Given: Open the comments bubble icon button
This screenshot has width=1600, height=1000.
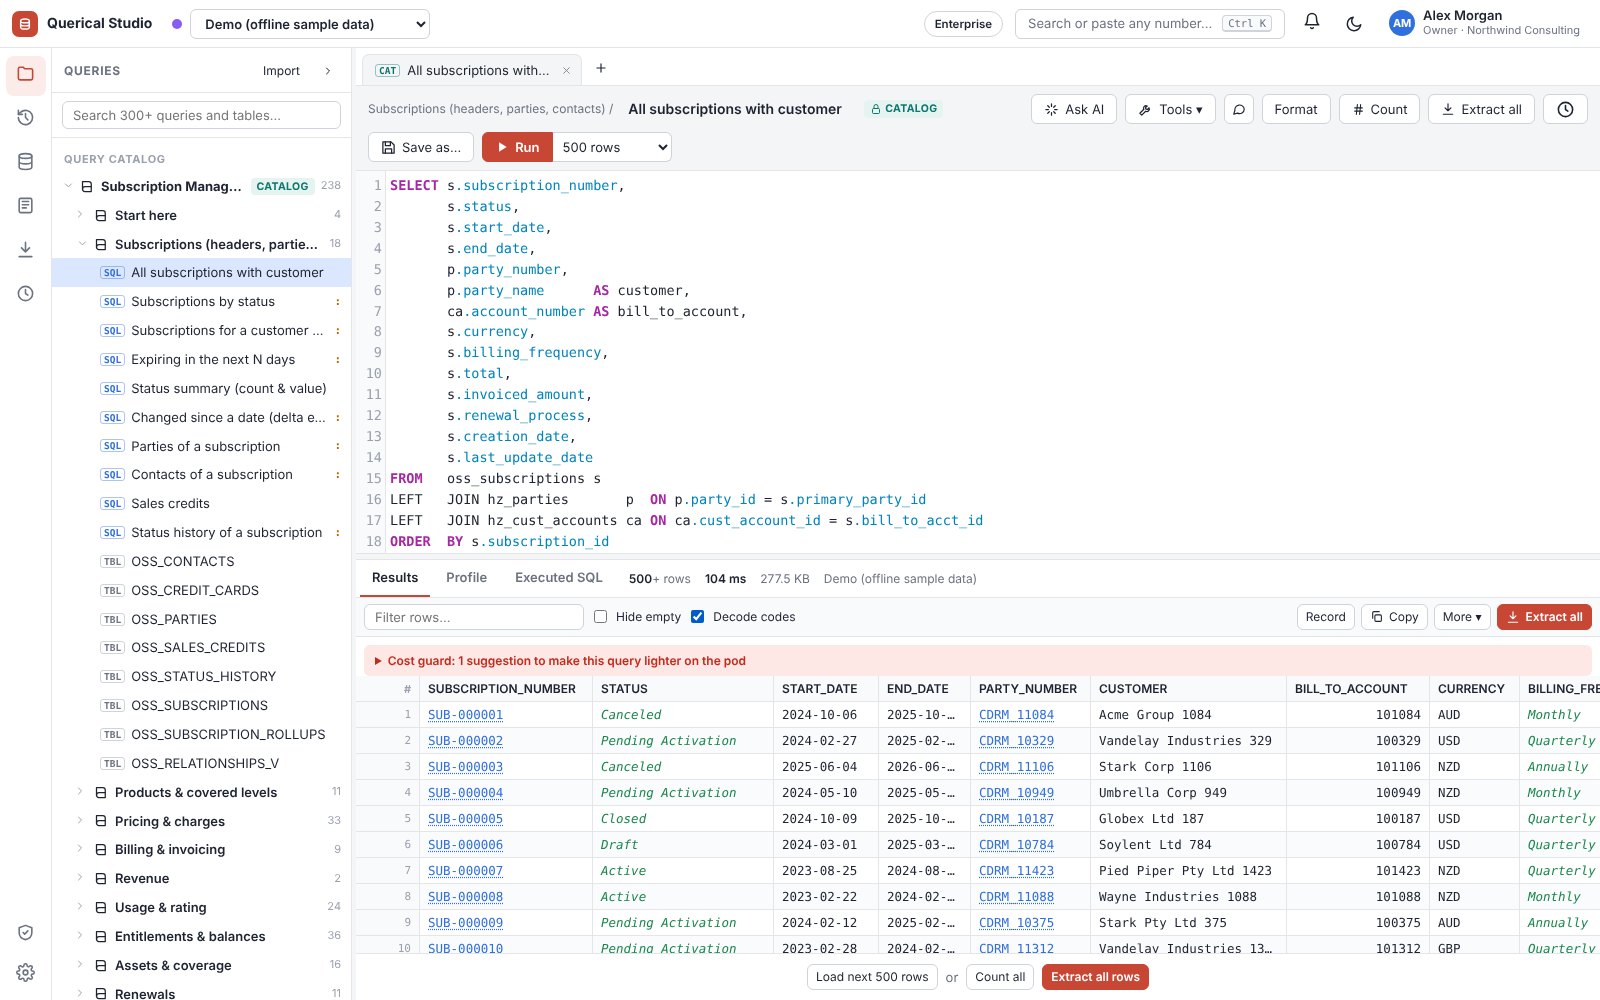Looking at the screenshot, I should click(1239, 109).
